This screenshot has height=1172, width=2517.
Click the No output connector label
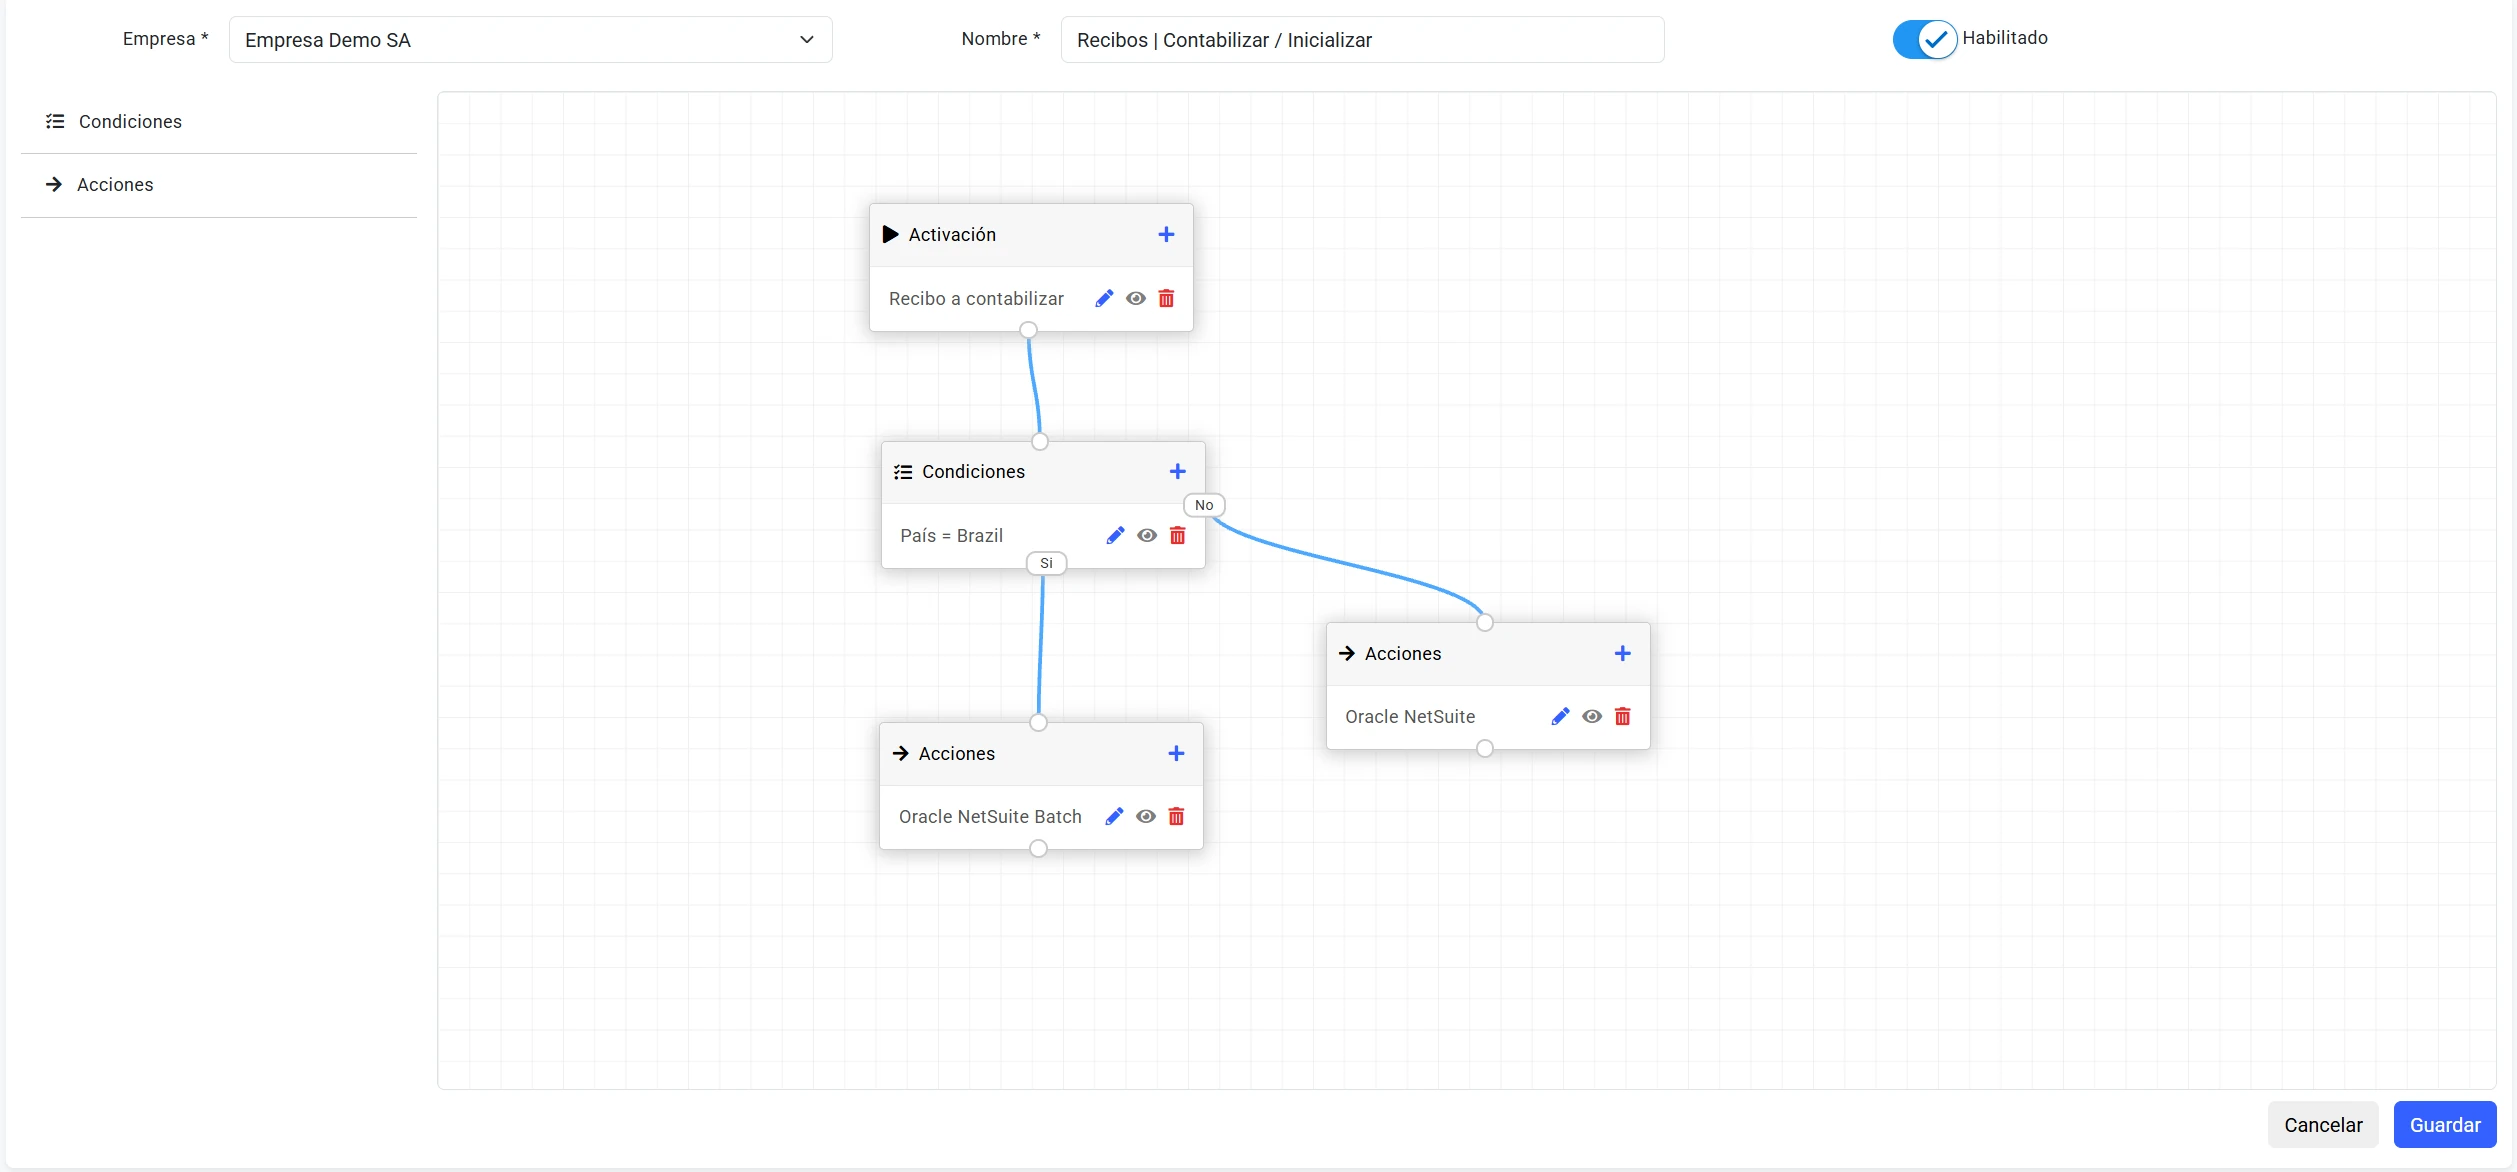pos(1204,505)
